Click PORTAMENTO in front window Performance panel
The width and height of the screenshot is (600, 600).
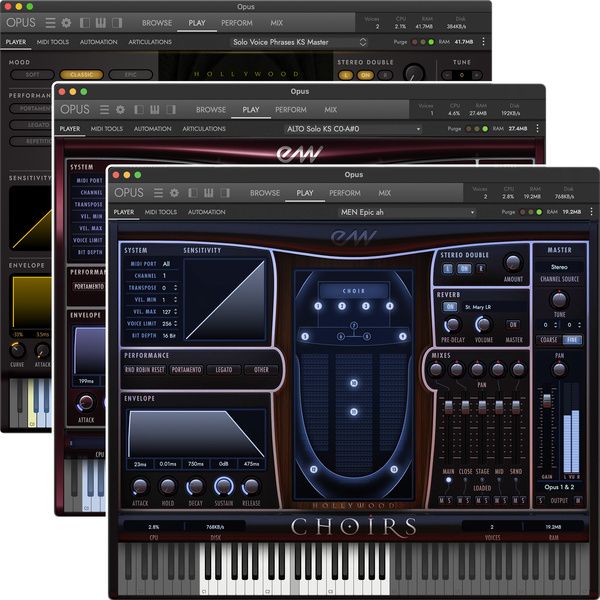pos(186,370)
